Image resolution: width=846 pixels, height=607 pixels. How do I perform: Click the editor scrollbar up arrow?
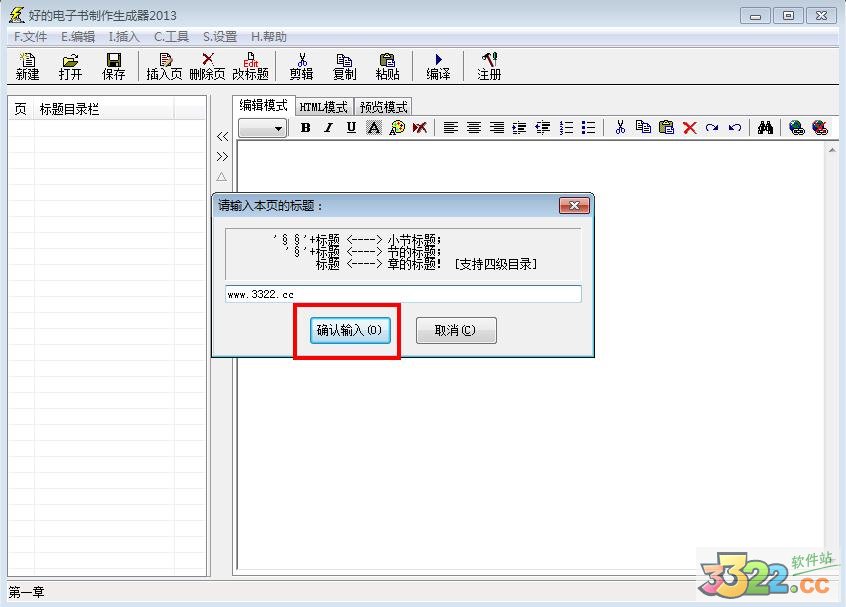tap(831, 149)
